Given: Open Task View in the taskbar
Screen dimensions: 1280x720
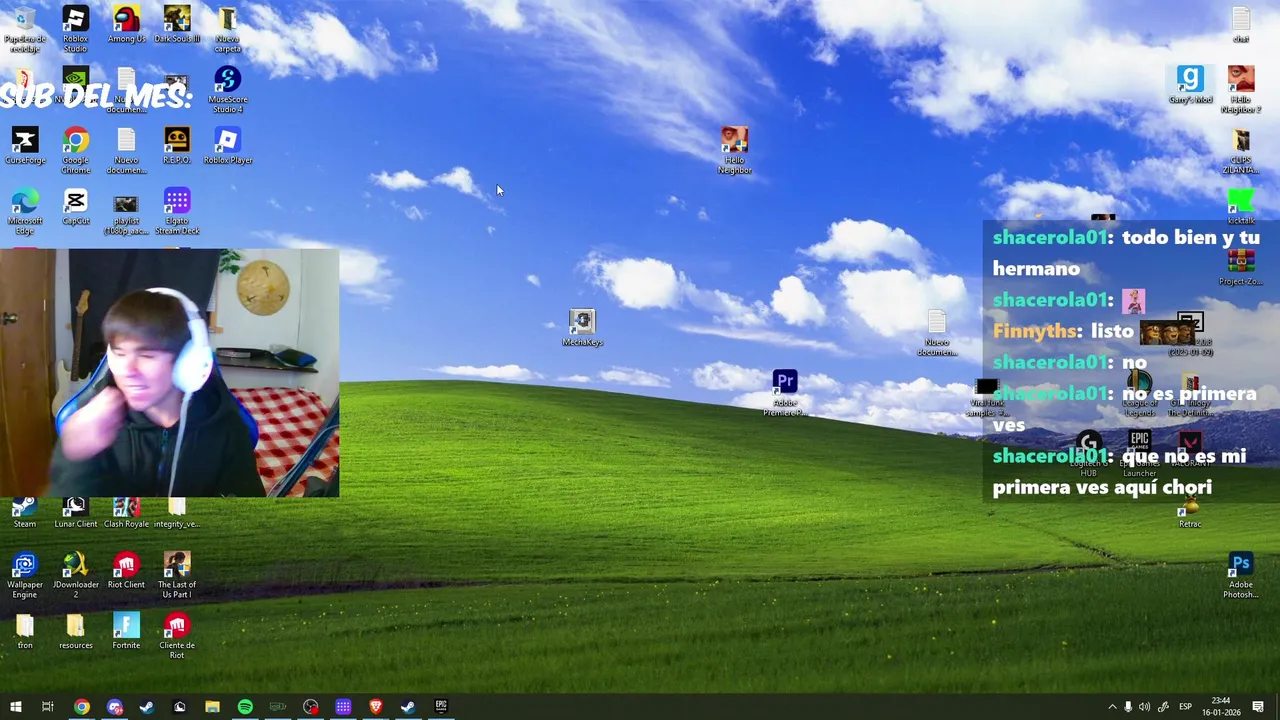Looking at the screenshot, I should 47,707.
